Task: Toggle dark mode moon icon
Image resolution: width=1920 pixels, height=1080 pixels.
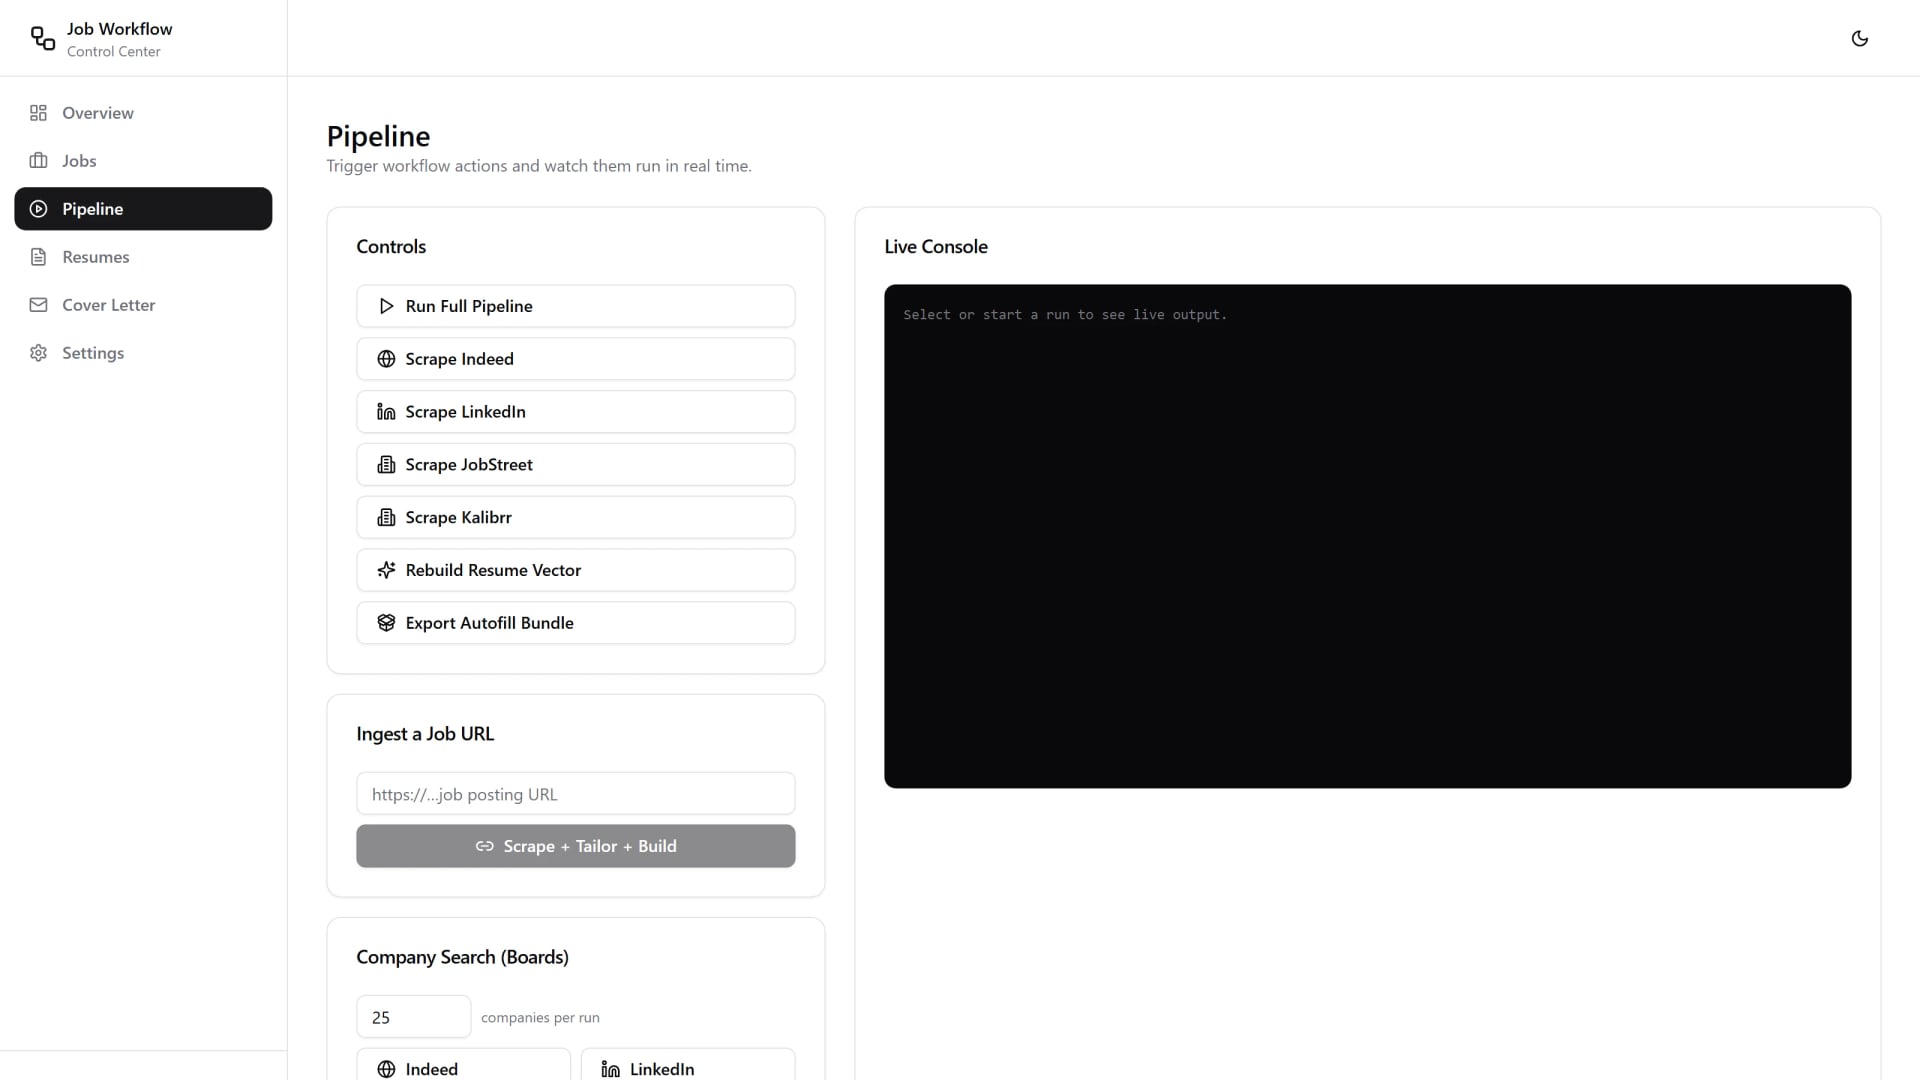Action: pos(1859,38)
